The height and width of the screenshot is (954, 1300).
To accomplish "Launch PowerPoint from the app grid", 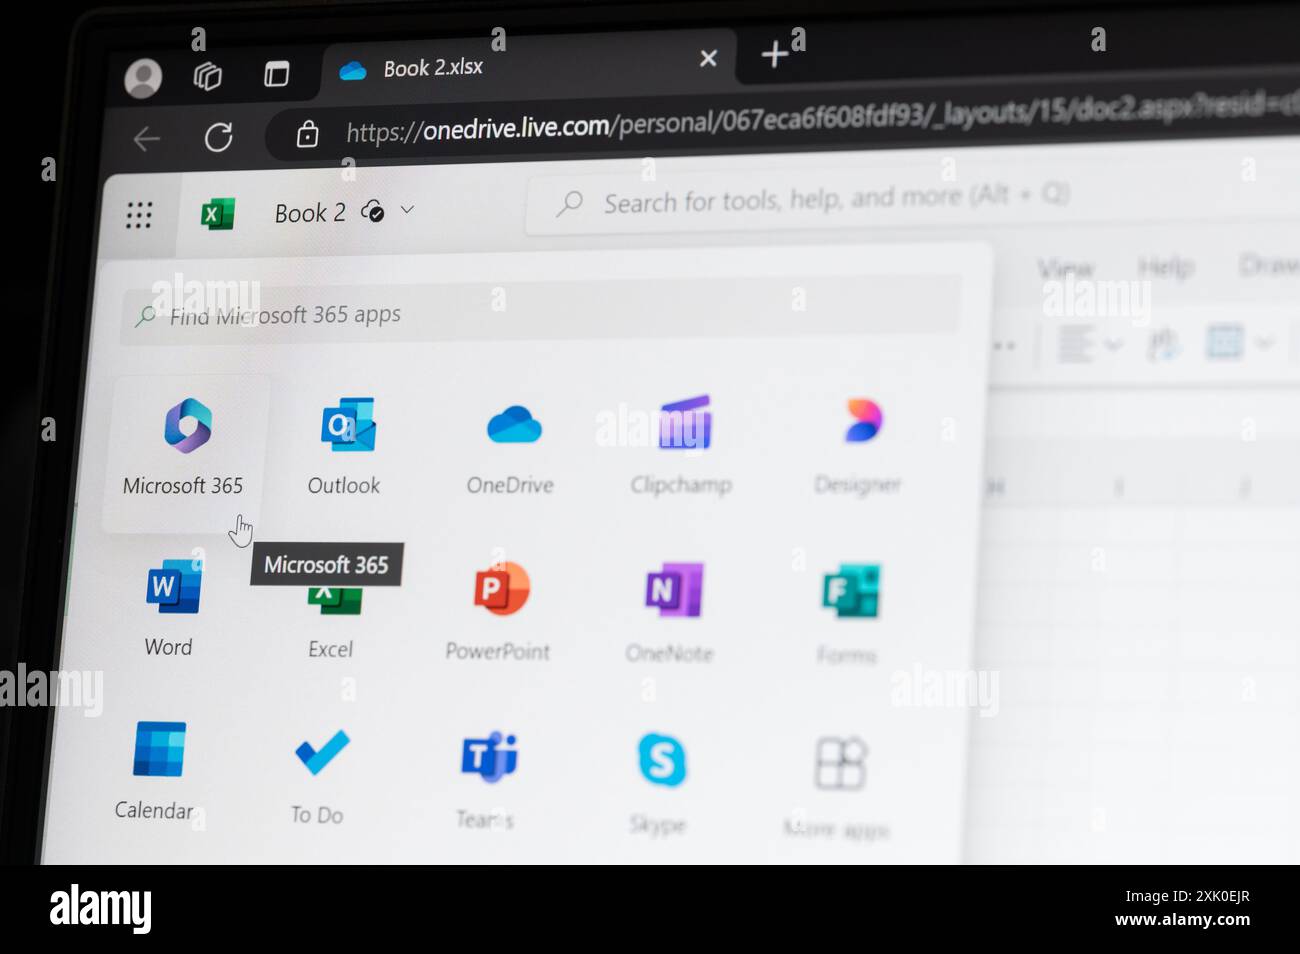I will [x=499, y=612].
